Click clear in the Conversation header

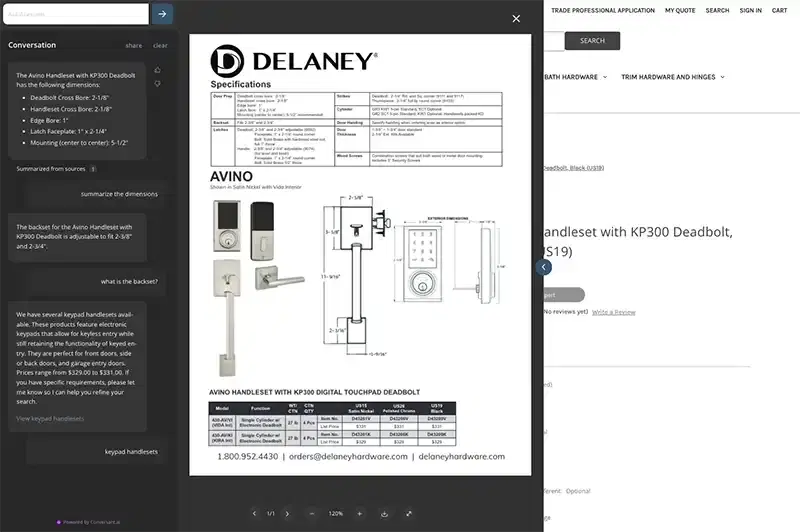click(x=160, y=45)
